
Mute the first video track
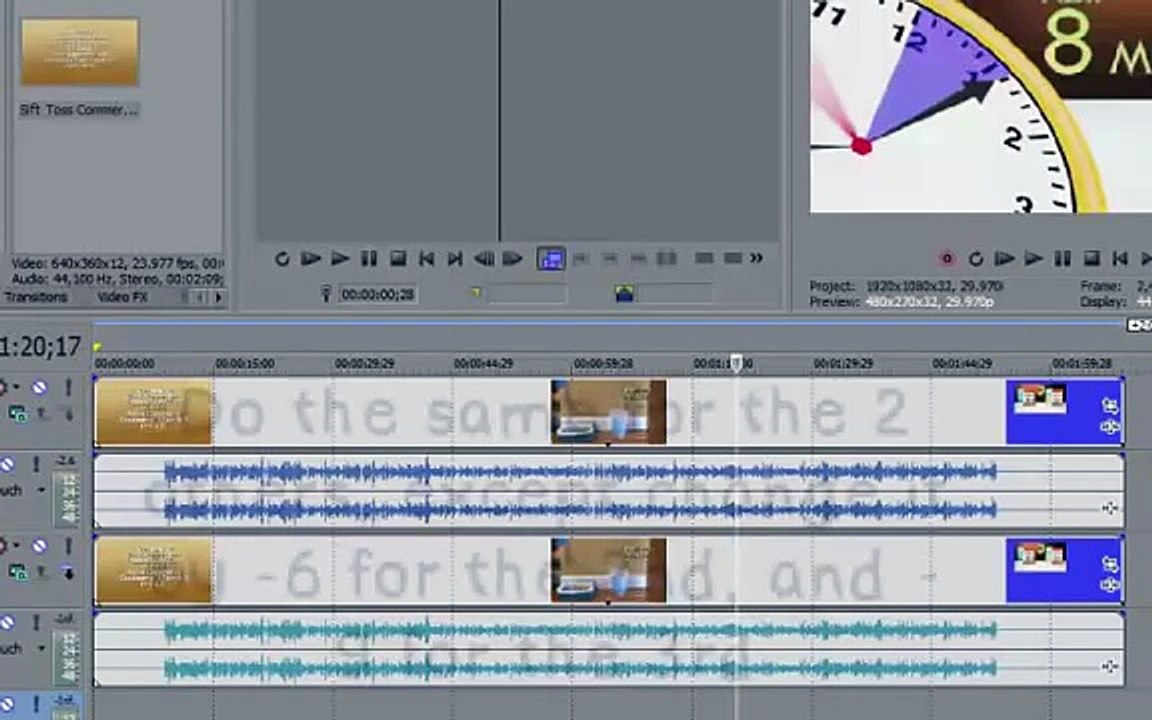coord(39,387)
